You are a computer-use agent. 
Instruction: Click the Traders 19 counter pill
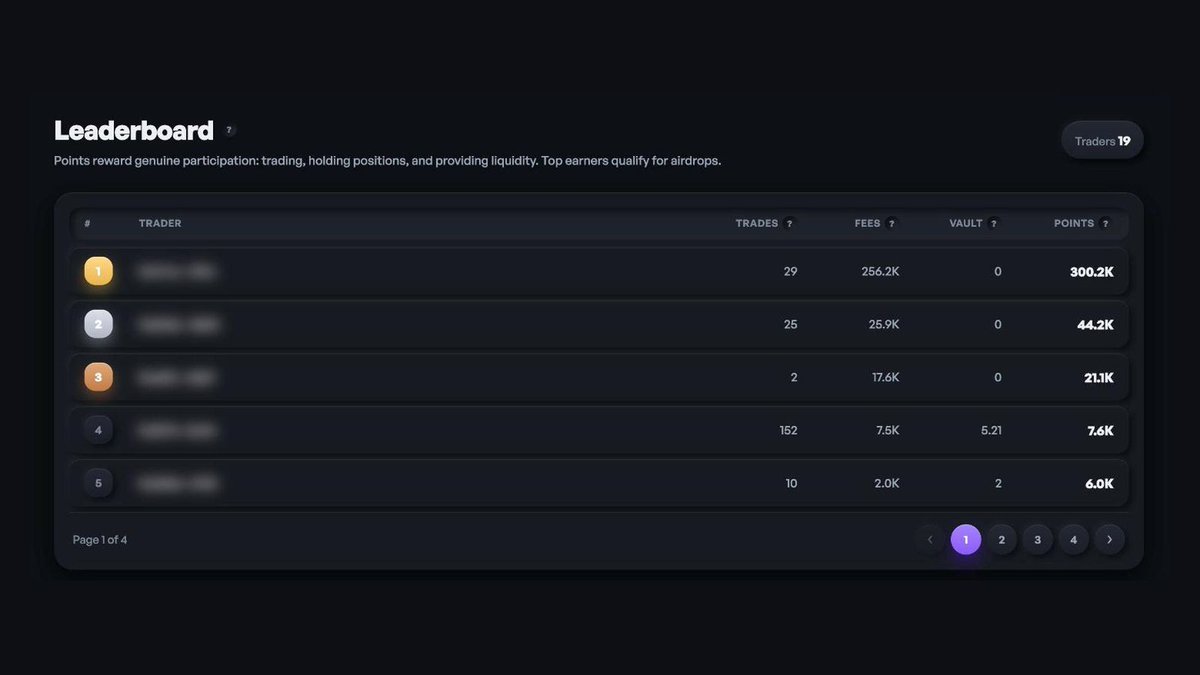[1102, 141]
